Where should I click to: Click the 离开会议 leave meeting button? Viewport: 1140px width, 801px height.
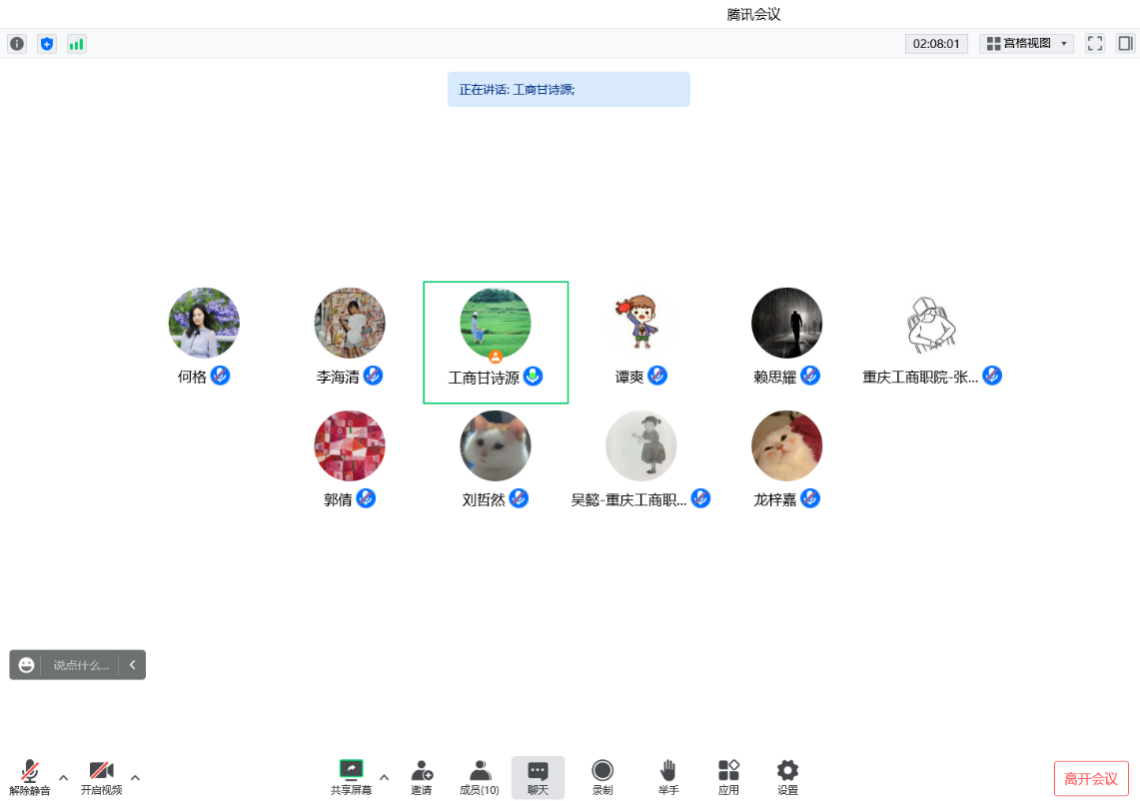1091,778
